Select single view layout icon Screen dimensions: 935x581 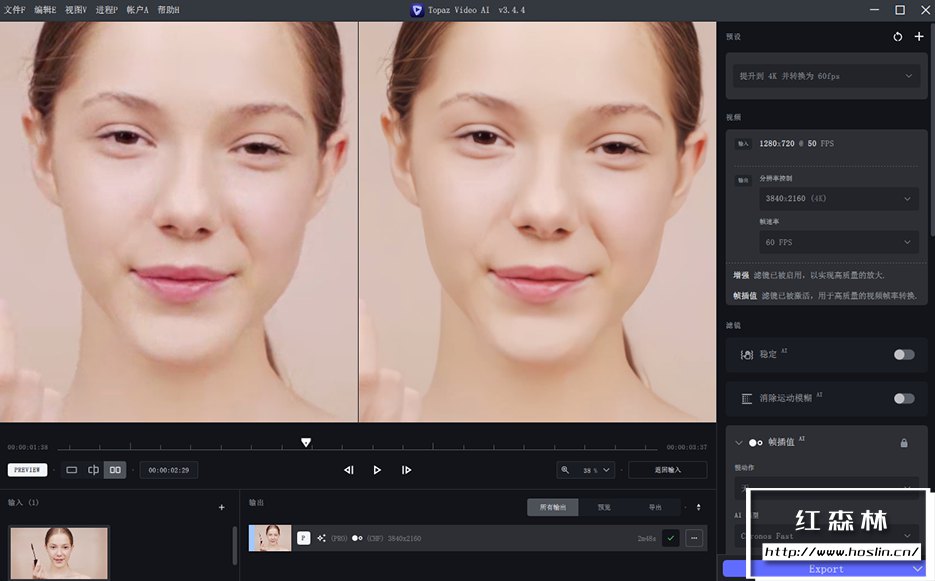coord(72,470)
